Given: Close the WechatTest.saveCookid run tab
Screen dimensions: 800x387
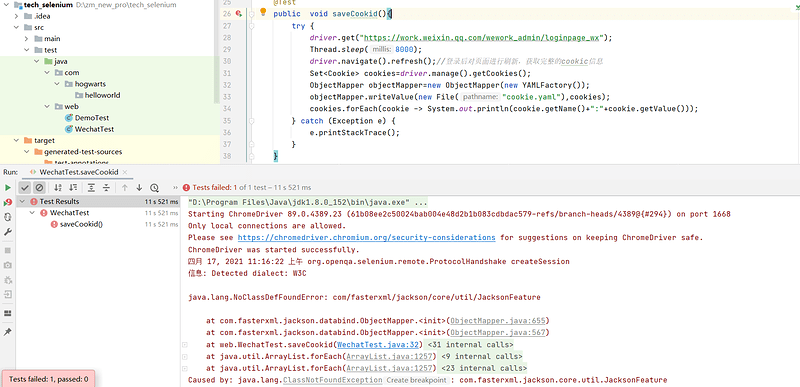Looking at the screenshot, I should coord(124,172).
